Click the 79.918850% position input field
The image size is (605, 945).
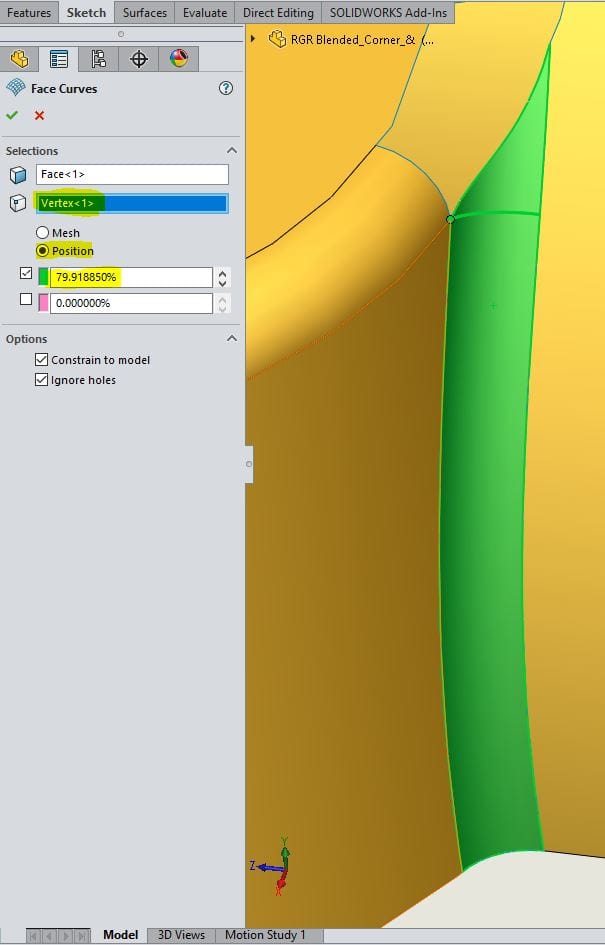click(x=131, y=277)
